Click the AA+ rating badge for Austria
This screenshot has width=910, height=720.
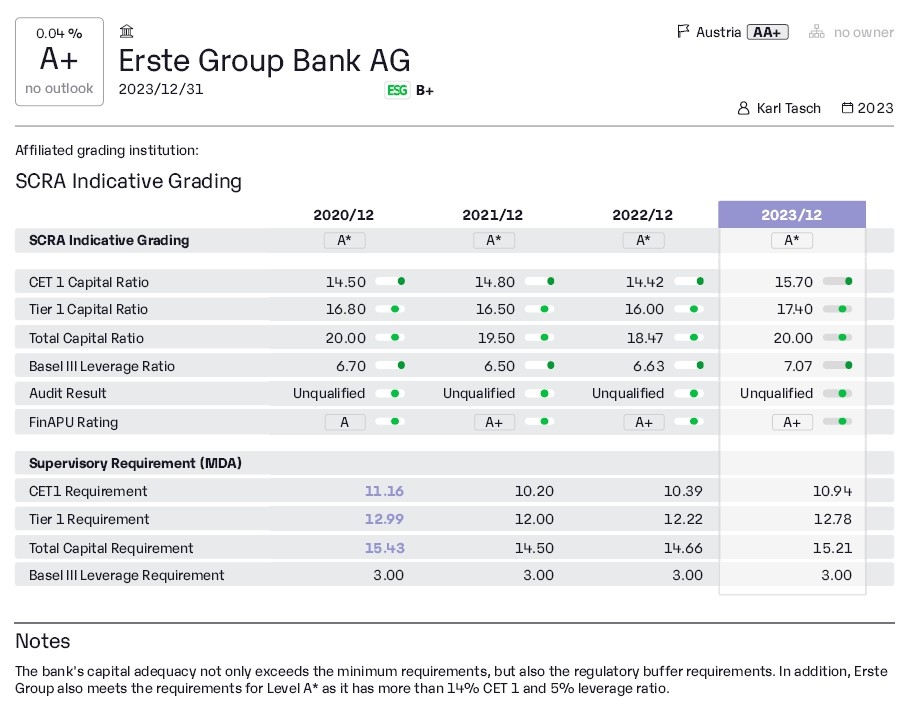click(x=767, y=32)
